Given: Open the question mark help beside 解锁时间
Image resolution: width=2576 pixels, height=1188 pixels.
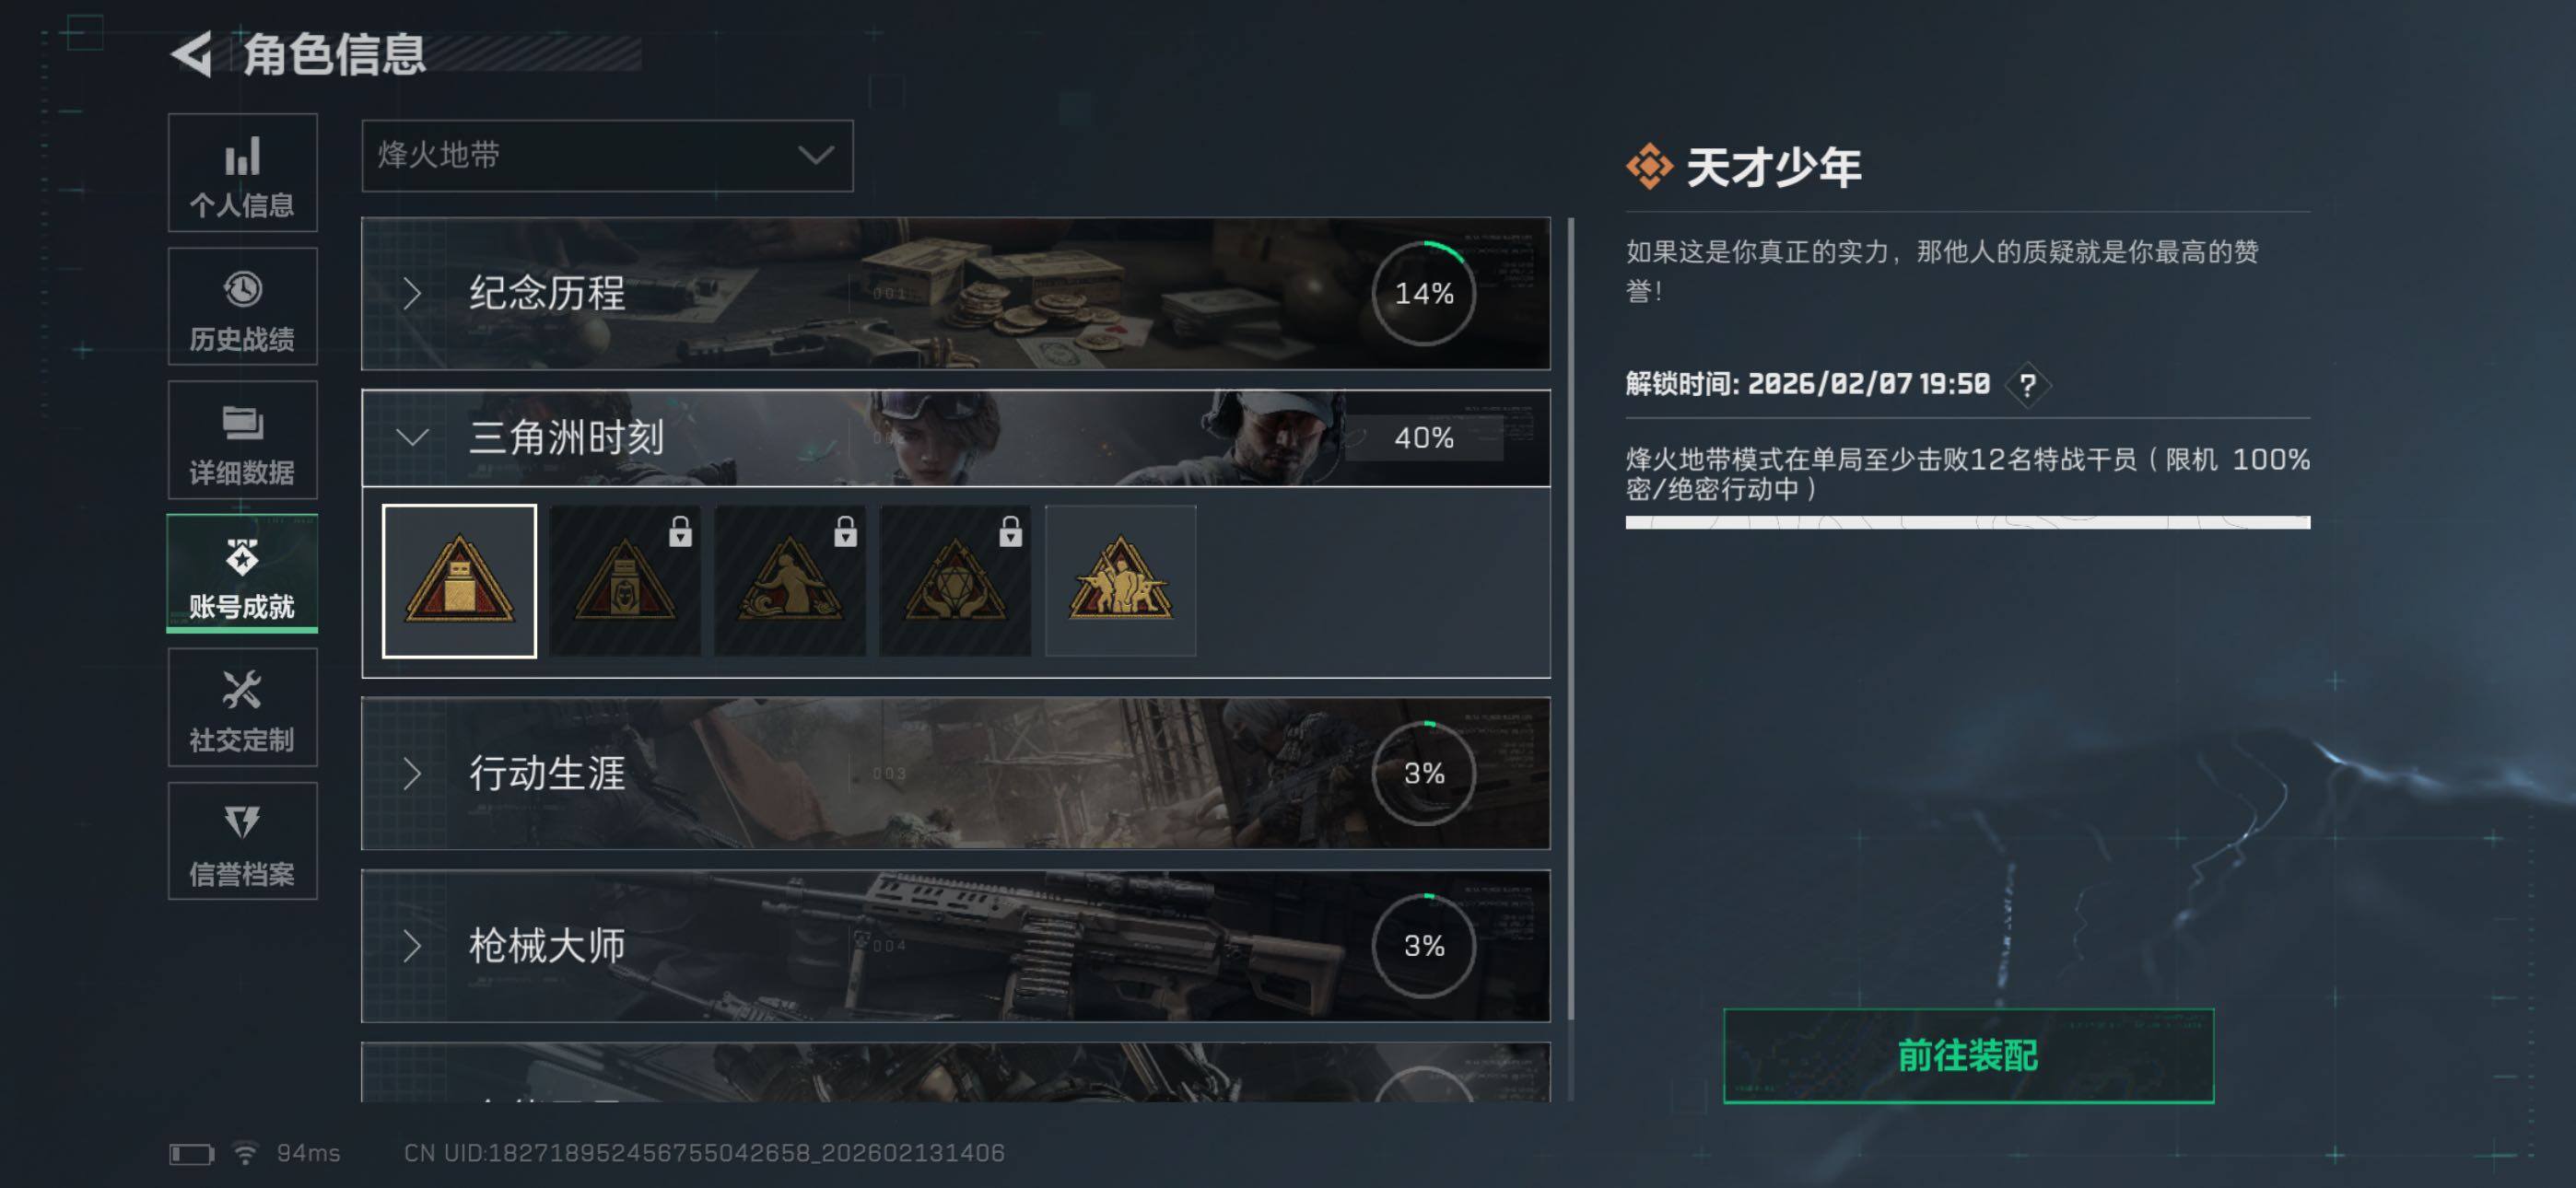Looking at the screenshot, I should pos(2027,384).
